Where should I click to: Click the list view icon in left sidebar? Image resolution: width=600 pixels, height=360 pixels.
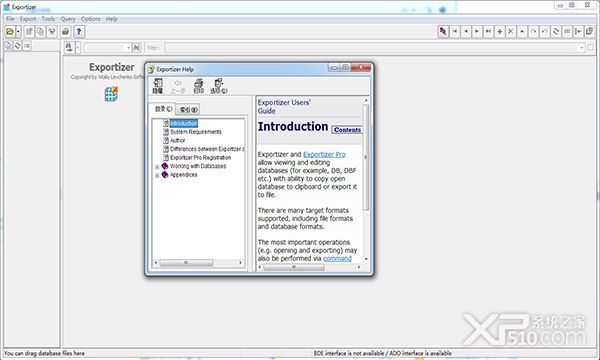coord(27,46)
